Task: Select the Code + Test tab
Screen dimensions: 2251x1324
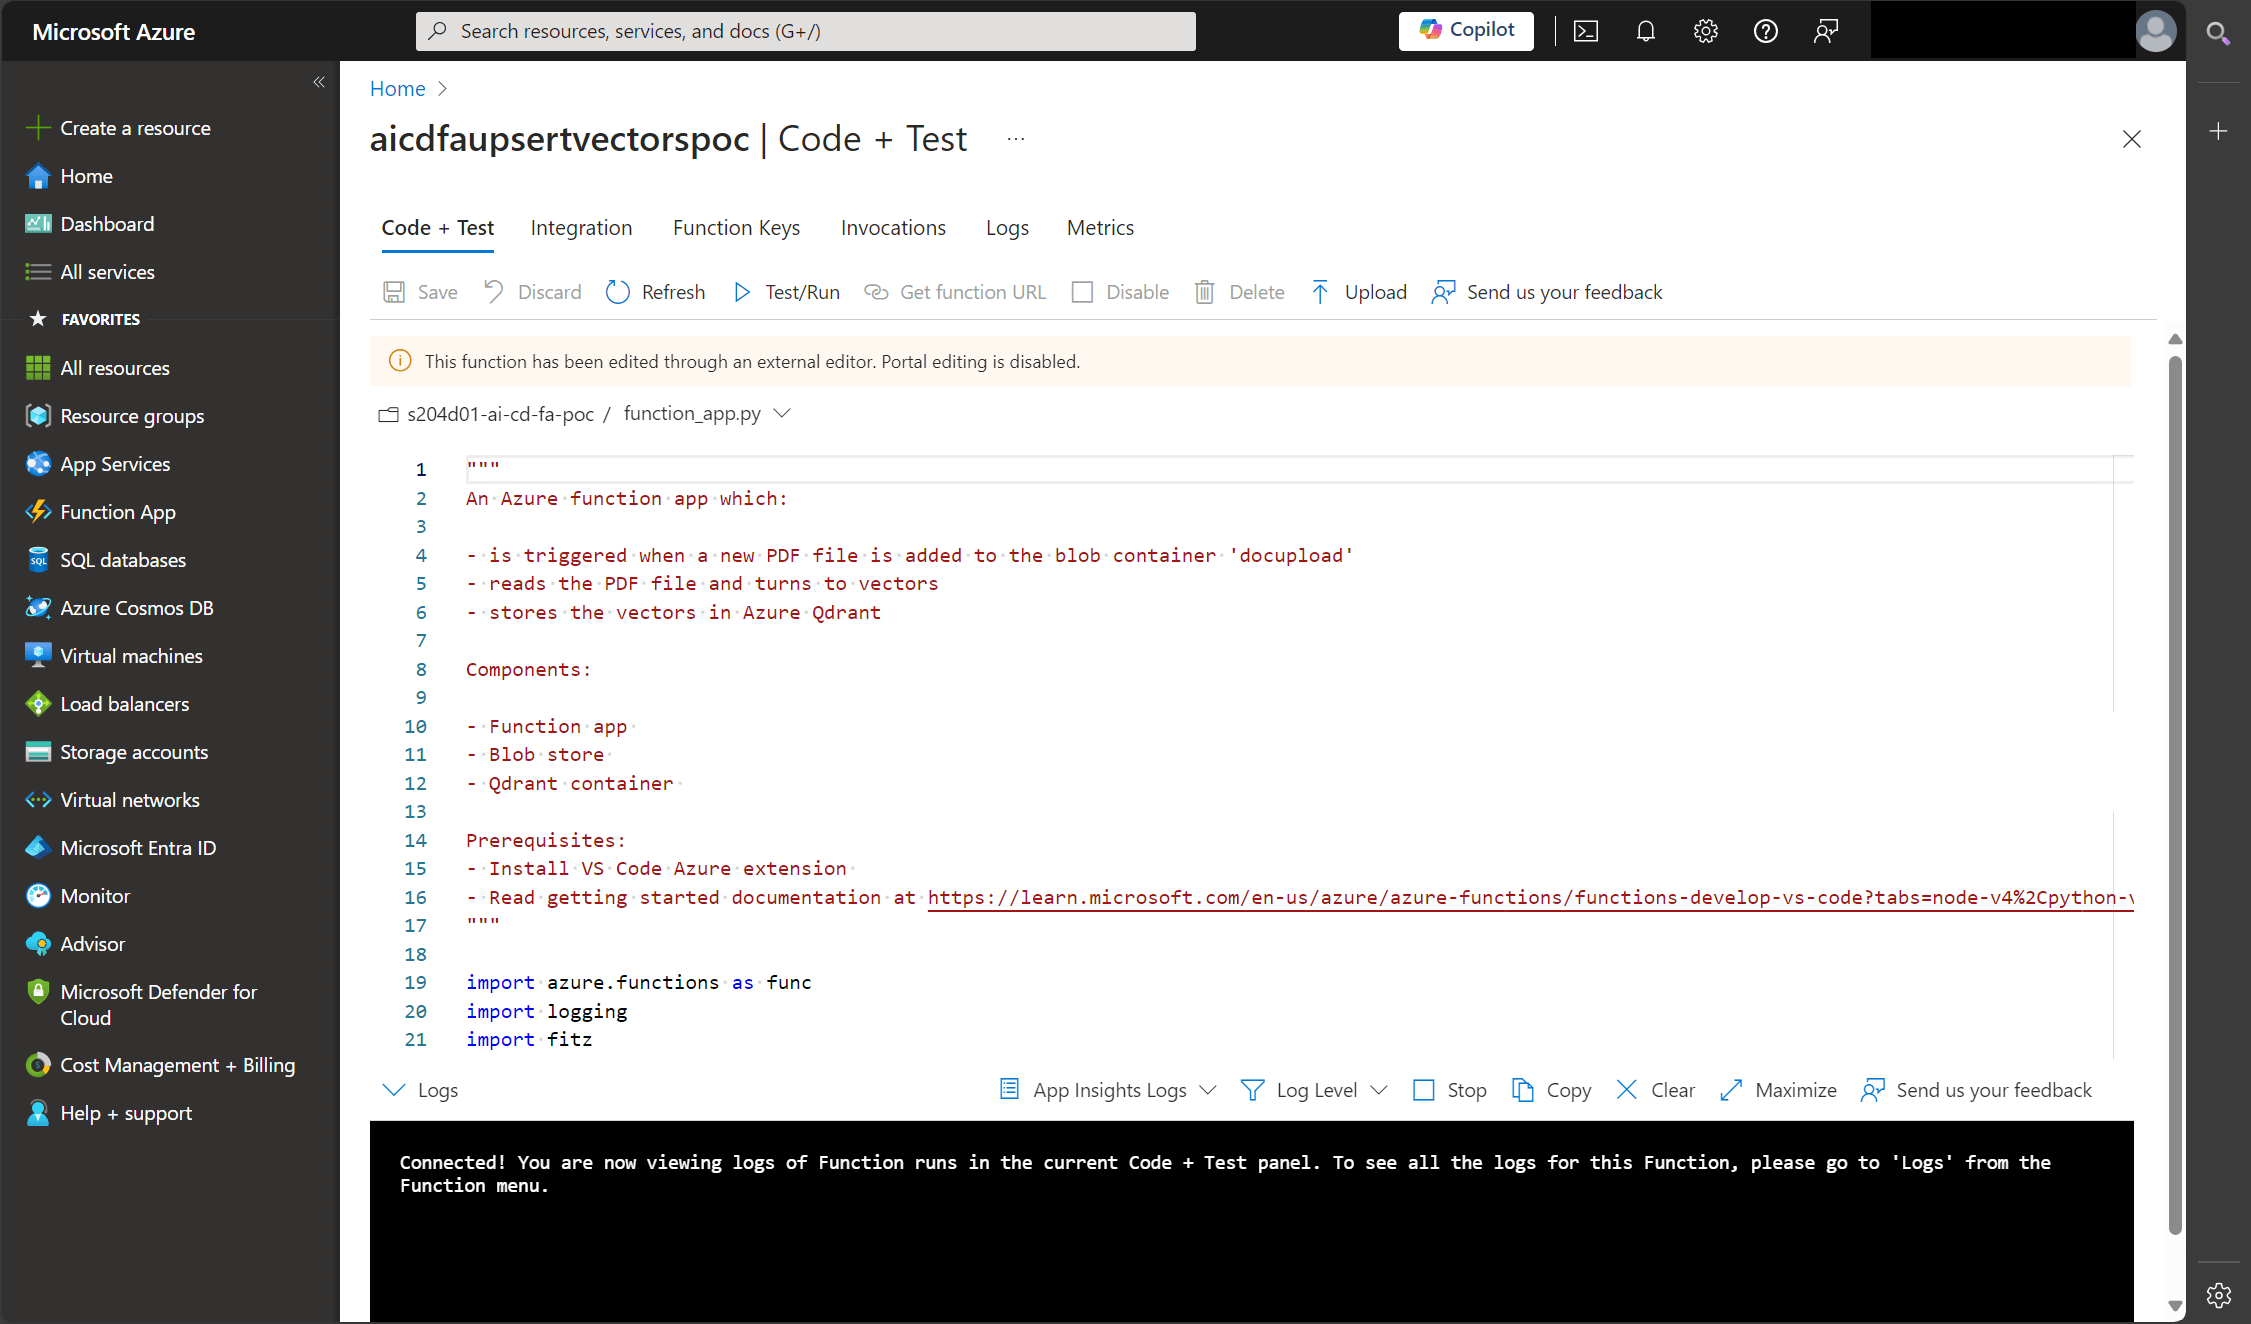Action: 438,228
